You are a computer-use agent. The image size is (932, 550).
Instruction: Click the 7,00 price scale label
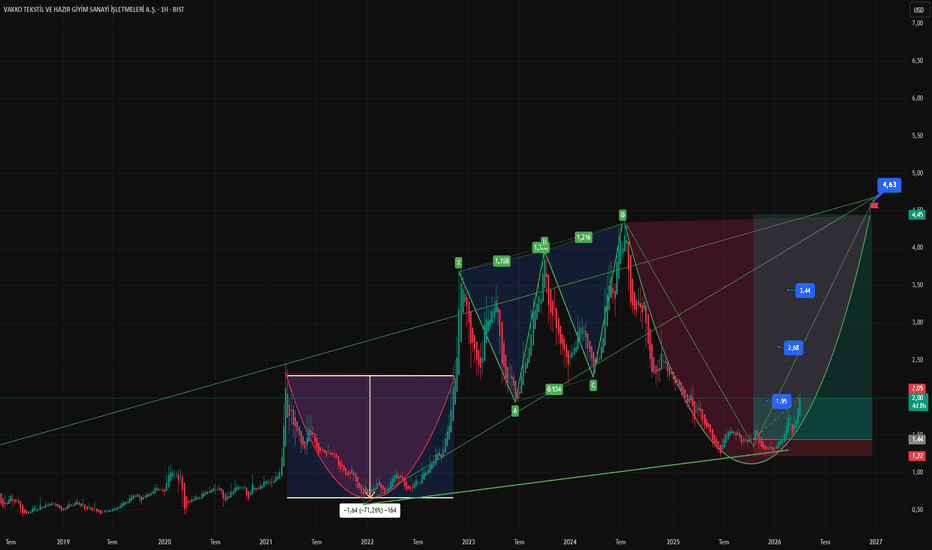917,23
